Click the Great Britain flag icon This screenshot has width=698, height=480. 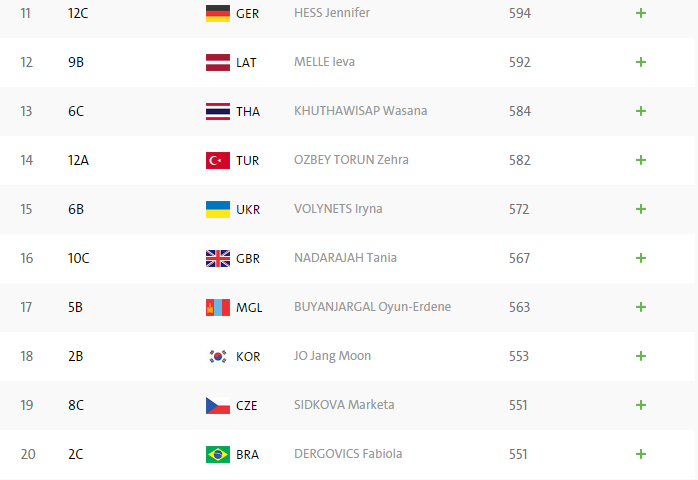click(x=218, y=258)
